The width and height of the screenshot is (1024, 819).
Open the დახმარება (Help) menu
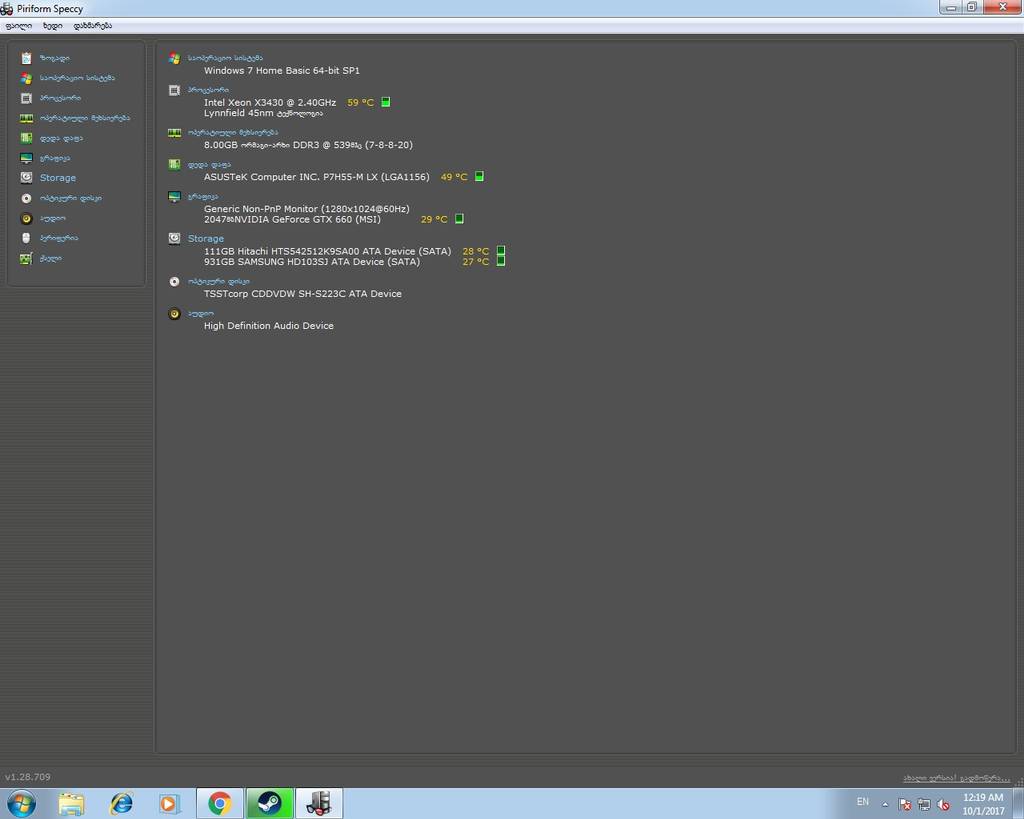point(93,25)
